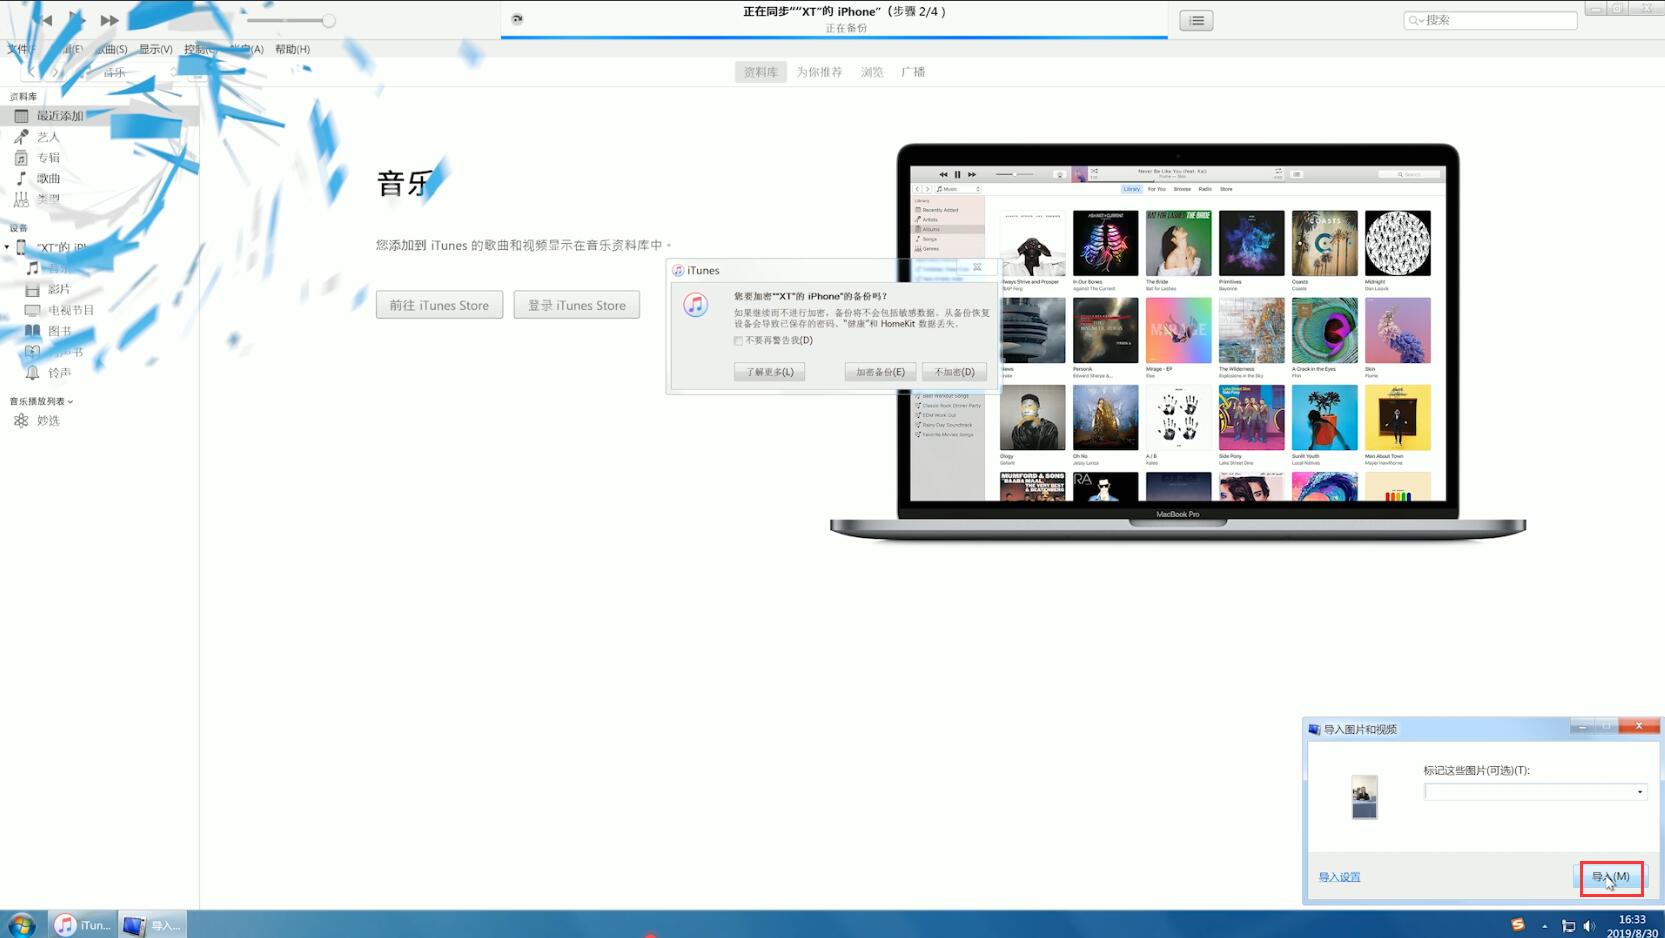This screenshot has height=938, width=1665.
Task: Click the device music note icon
Action: [32, 268]
